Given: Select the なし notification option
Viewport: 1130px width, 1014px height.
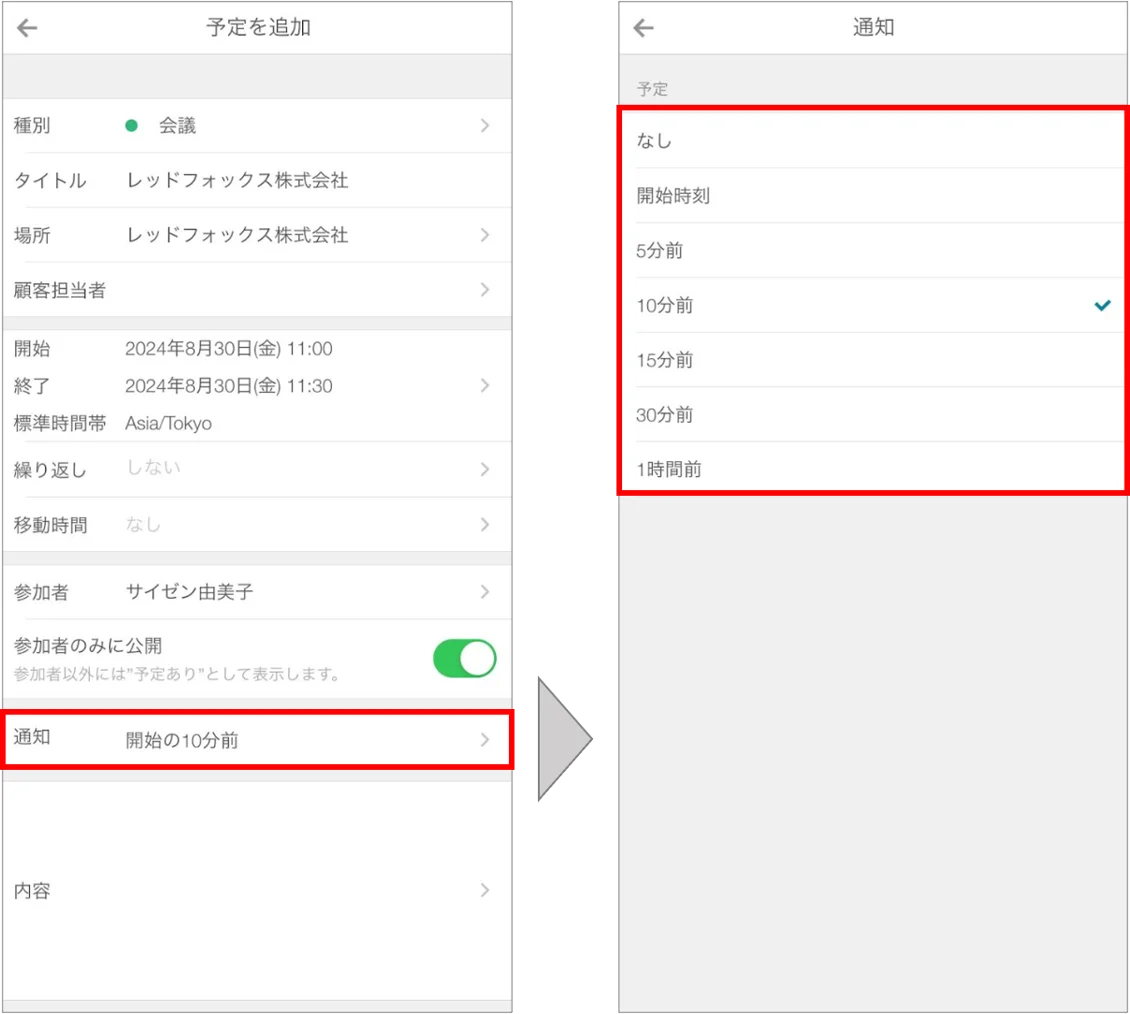Looking at the screenshot, I should [x=872, y=141].
